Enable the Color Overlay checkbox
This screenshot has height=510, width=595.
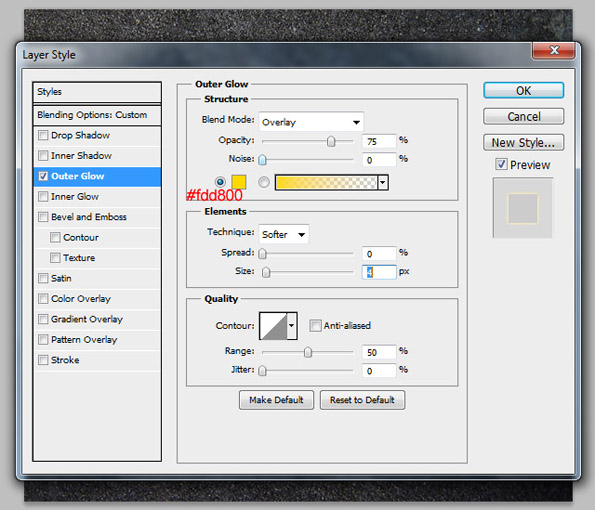tap(43, 299)
